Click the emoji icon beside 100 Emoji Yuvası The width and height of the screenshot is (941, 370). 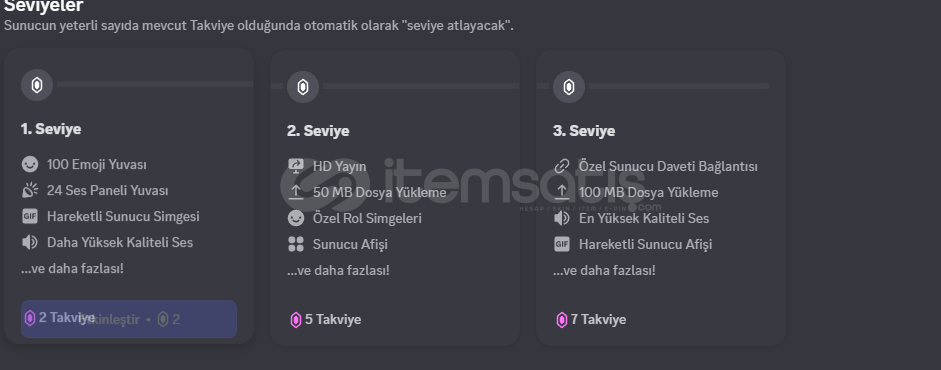(29, 164)
